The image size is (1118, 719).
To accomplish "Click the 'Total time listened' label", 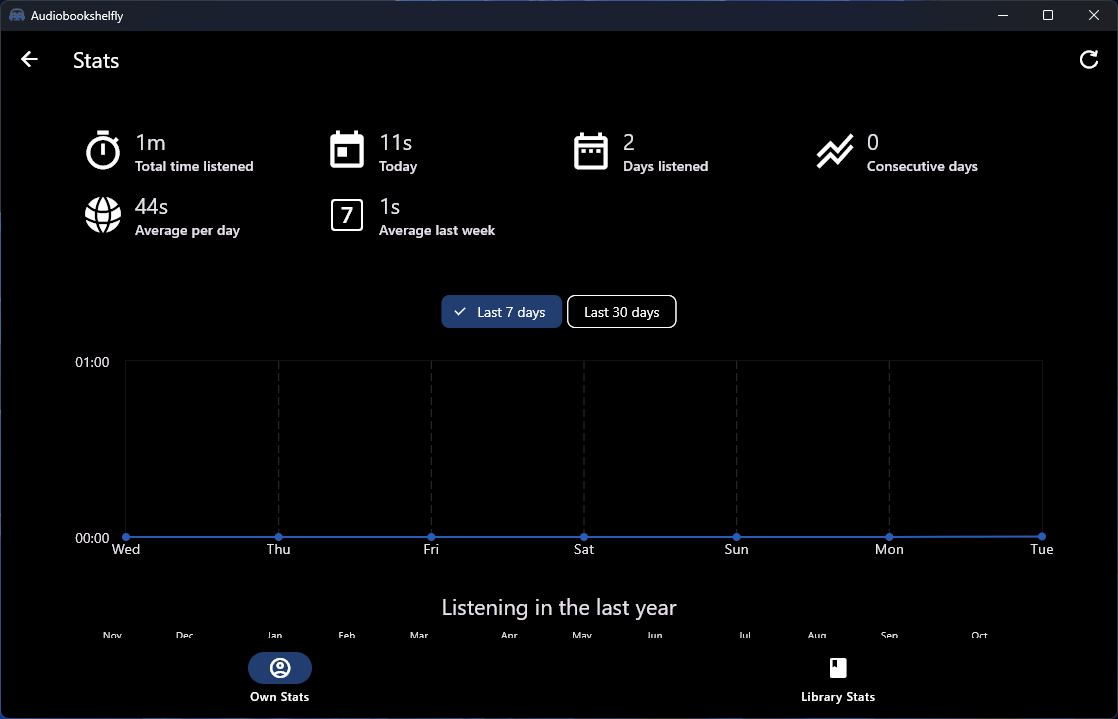I will point(194,166).
